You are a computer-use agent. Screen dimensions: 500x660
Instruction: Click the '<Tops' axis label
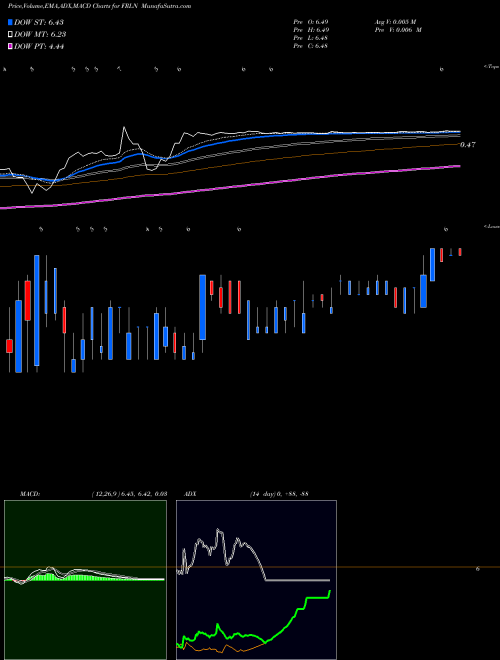pyautogui.click(x=492, y=67)
